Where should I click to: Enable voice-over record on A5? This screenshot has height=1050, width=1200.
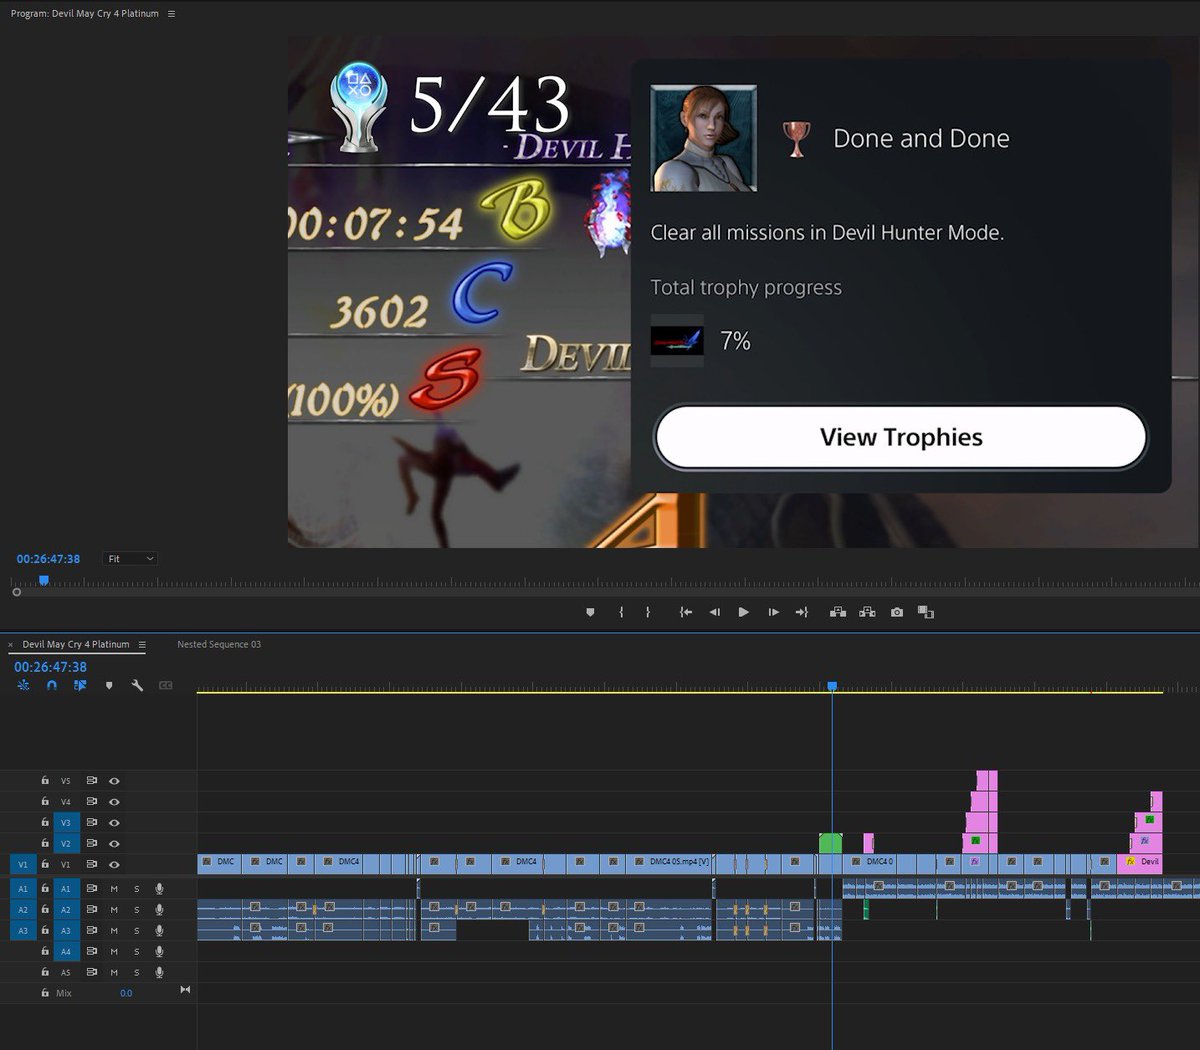(x=159, y=972)
